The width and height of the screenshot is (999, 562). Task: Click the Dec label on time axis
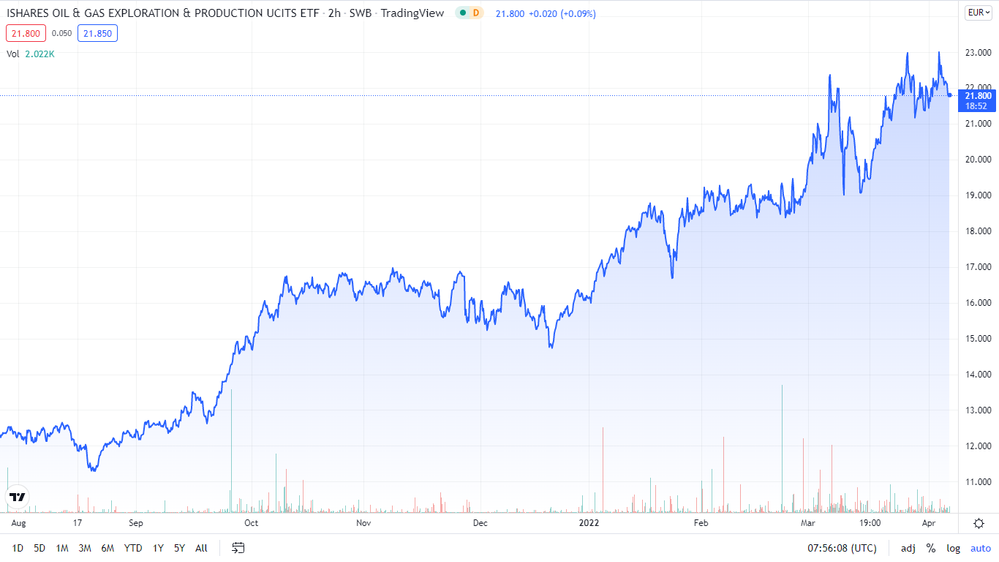point(480,523)
